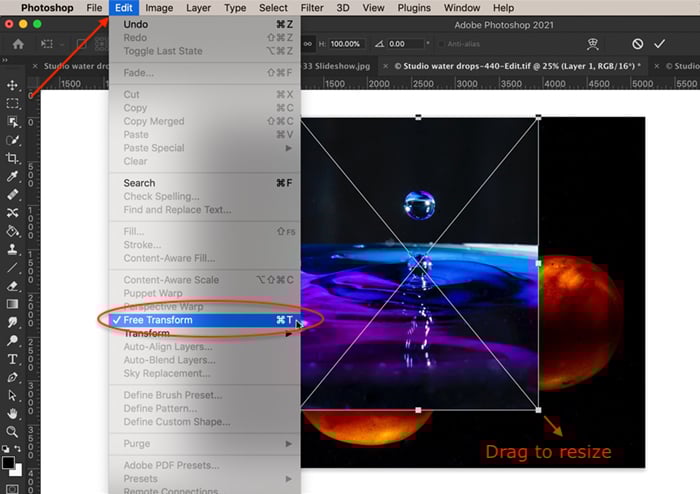Image resolution: width=700 pixels, height=494 pixels.
Task: Expand the toolbar double-chevron
Action: [x=5, y=60]
